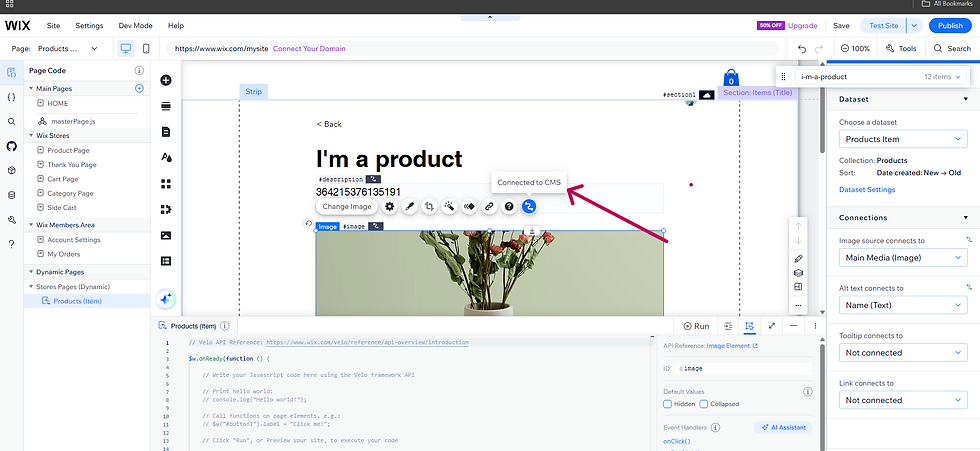This screenshot has height=451, width=980.
Task: Click the element ID input field
Action: (744, 369)
